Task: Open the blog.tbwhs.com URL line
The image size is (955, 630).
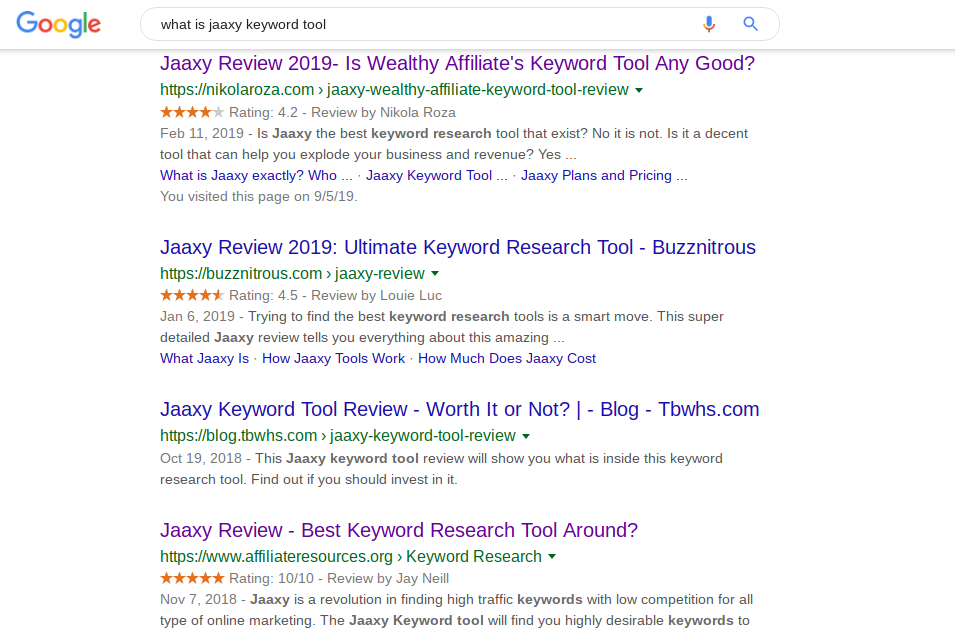Action: [338, 436]
